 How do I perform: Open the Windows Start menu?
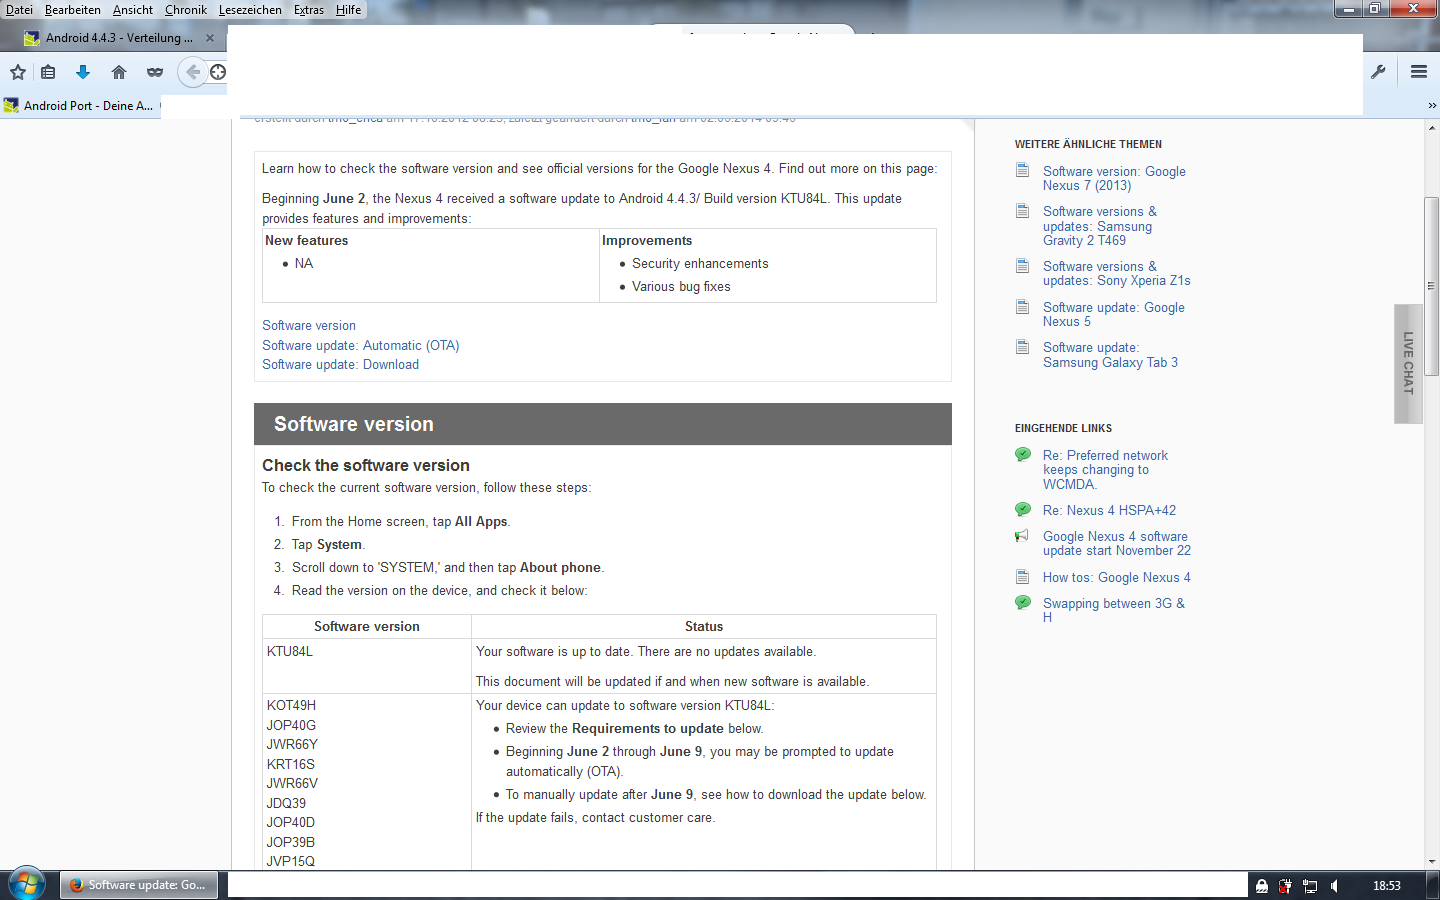(26, 885)
